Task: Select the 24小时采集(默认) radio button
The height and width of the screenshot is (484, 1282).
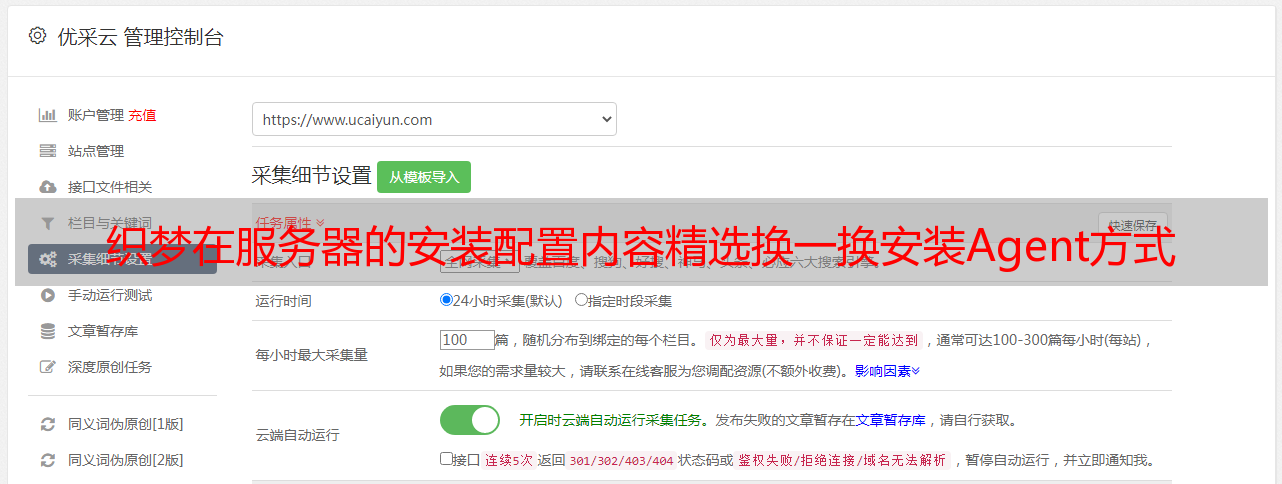Action: click(447, 299)
